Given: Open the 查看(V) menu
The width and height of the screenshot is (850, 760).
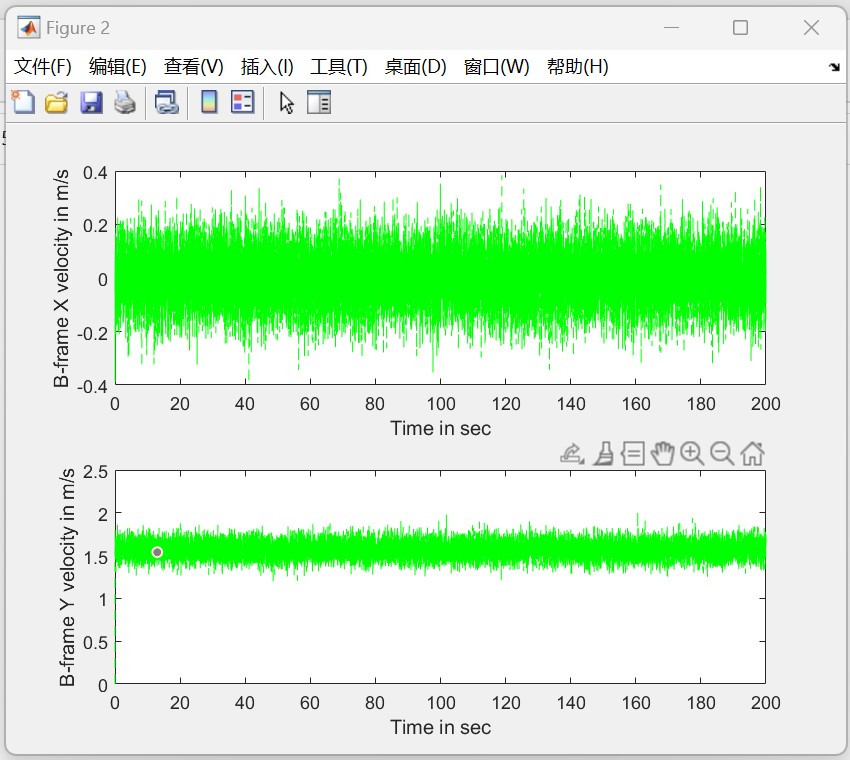Looking at the screenshot, I should [x=194, y=67].
